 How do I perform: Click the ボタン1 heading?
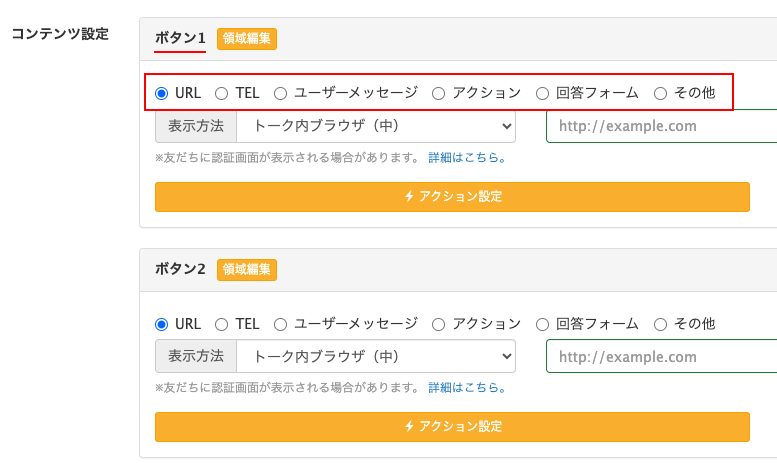[180, 38]
